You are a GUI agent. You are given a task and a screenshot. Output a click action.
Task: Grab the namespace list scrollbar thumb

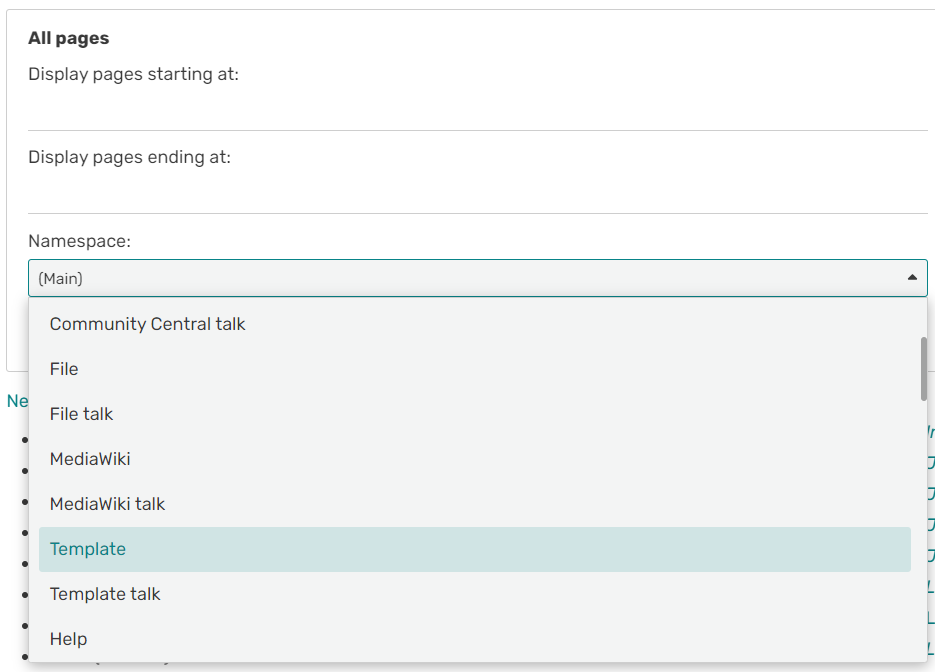(923, 368)
